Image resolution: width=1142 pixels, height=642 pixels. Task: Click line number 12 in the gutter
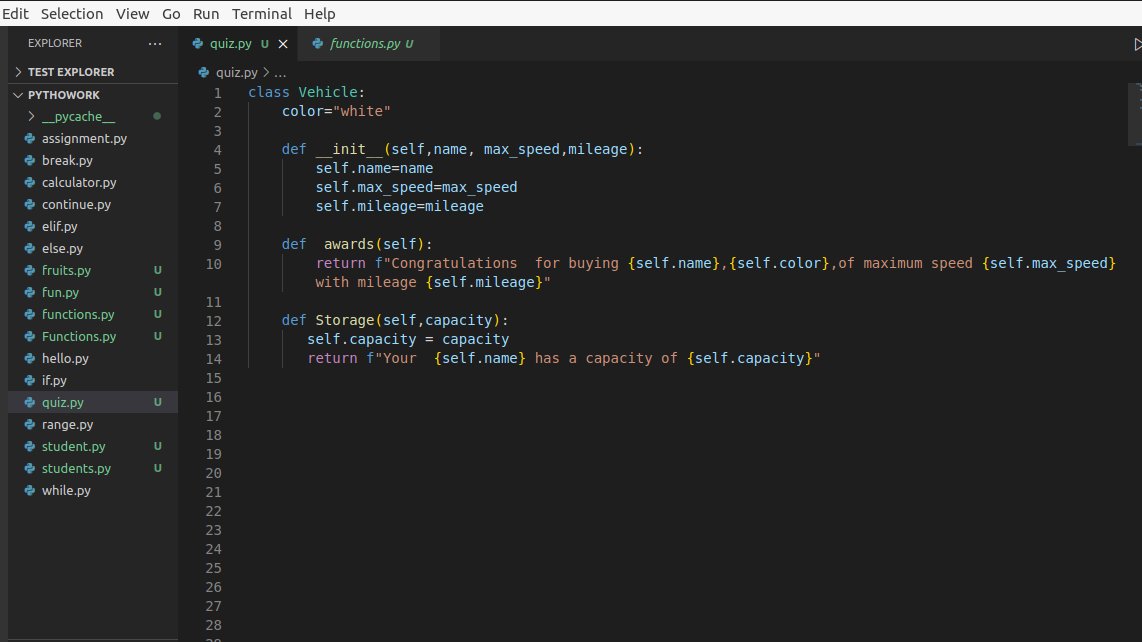click(213, 321)
